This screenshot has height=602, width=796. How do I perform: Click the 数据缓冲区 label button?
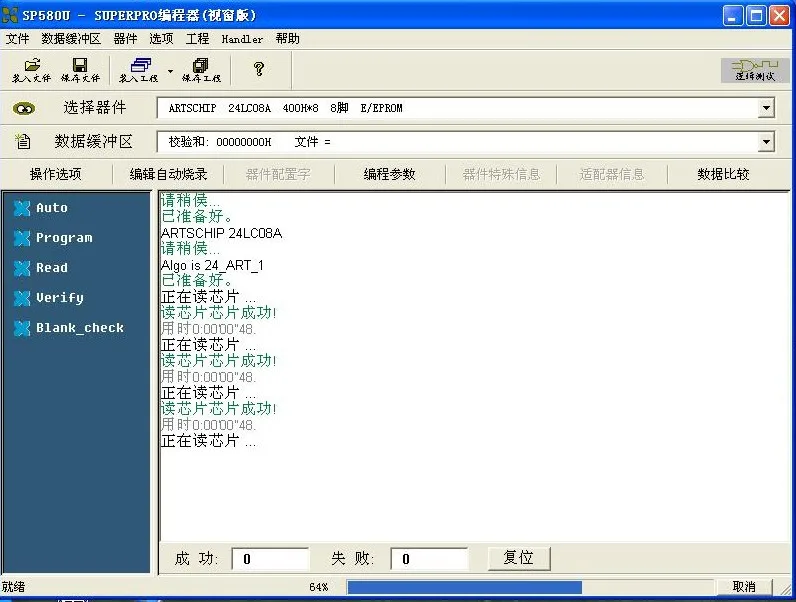coord(93,142)
